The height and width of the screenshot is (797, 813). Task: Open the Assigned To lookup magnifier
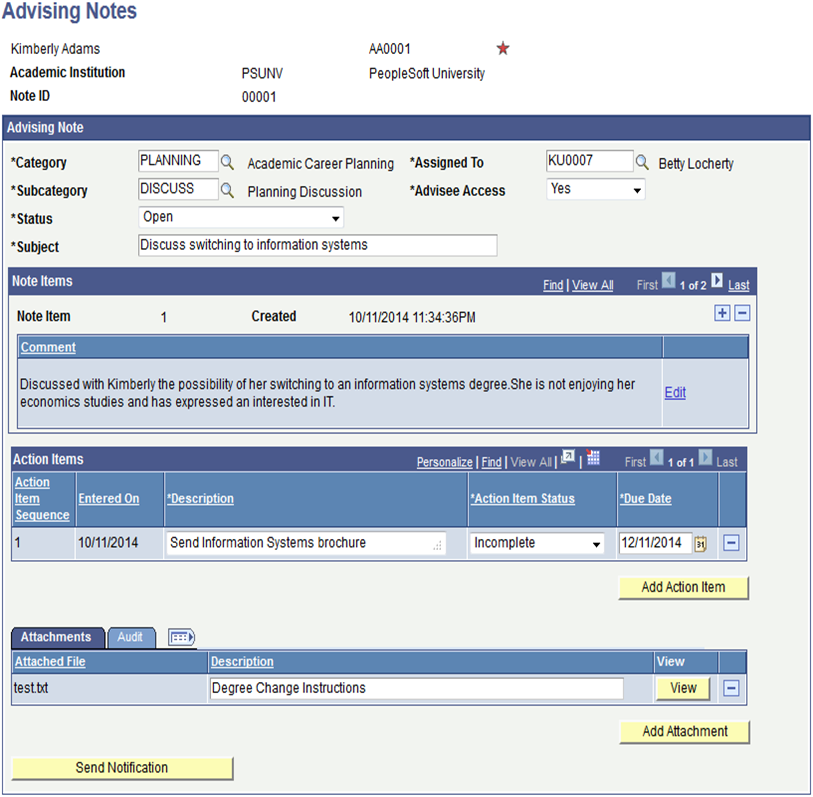pos(643,160)
